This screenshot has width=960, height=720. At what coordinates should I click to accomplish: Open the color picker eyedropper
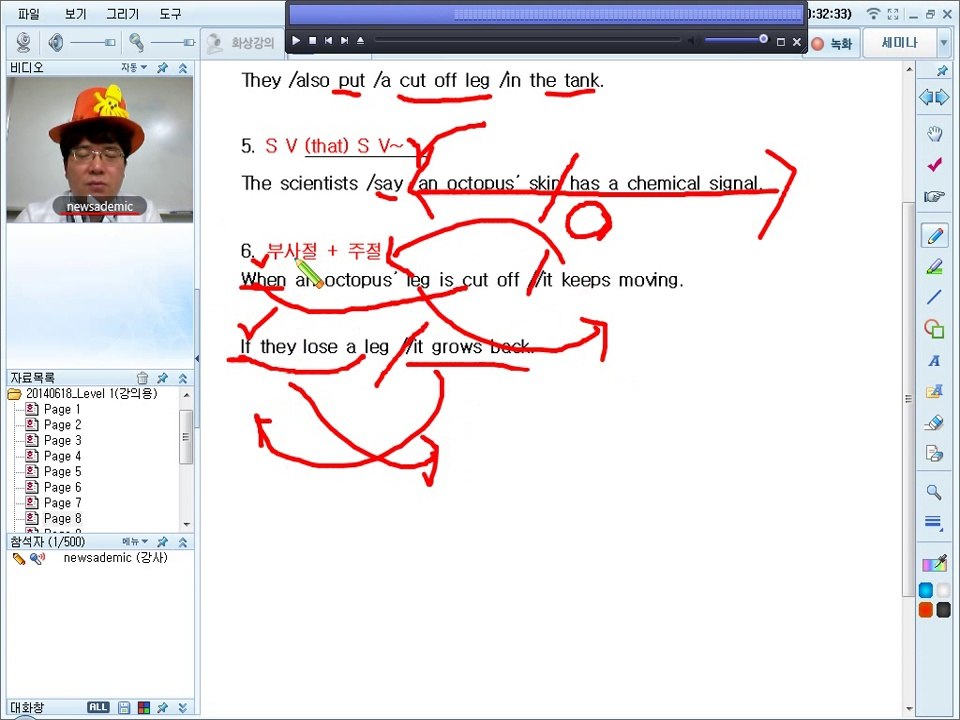click(934, 563)
